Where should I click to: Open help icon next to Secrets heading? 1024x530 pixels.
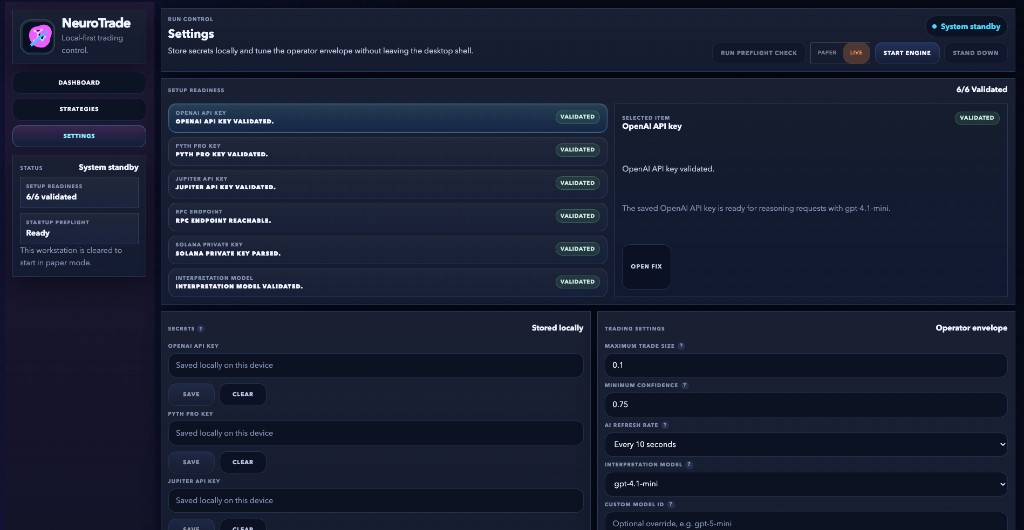200,329
